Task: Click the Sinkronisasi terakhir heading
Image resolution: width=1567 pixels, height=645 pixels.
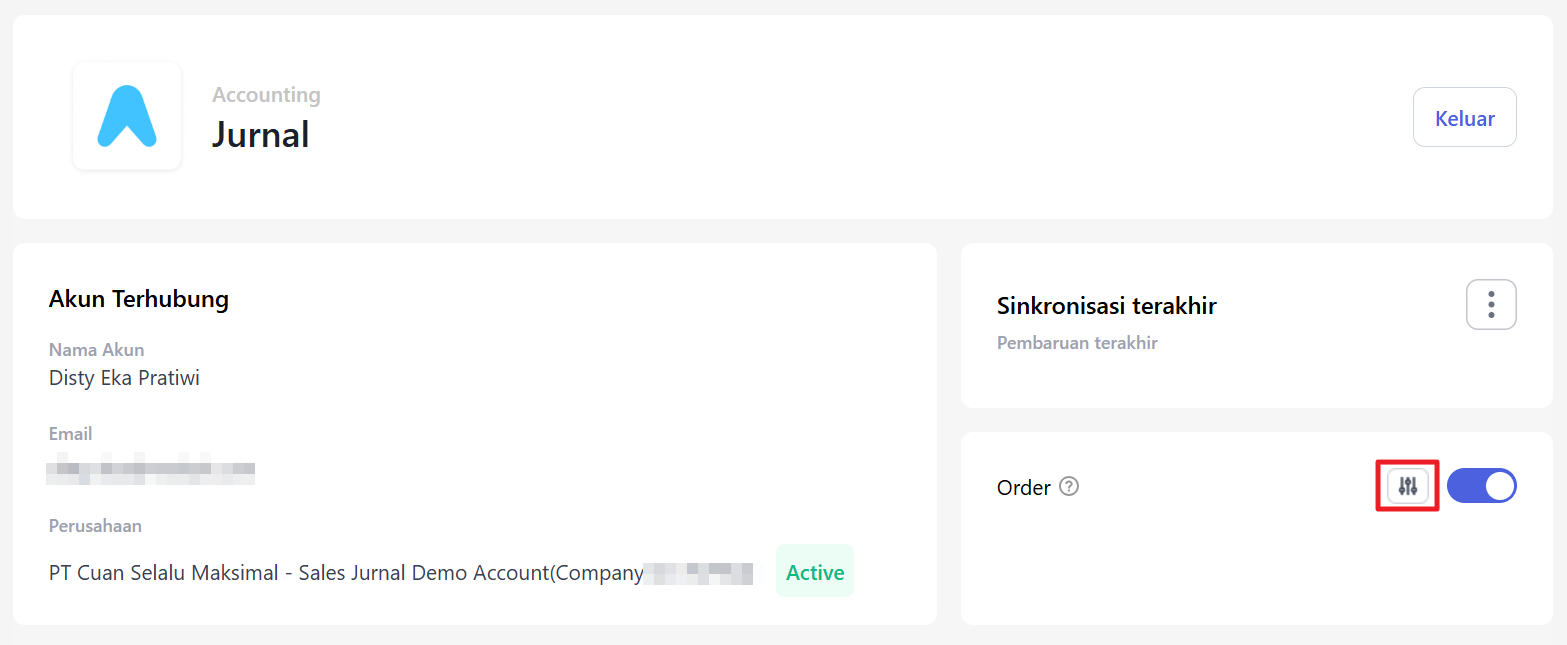Action: tap(1106, 306)
